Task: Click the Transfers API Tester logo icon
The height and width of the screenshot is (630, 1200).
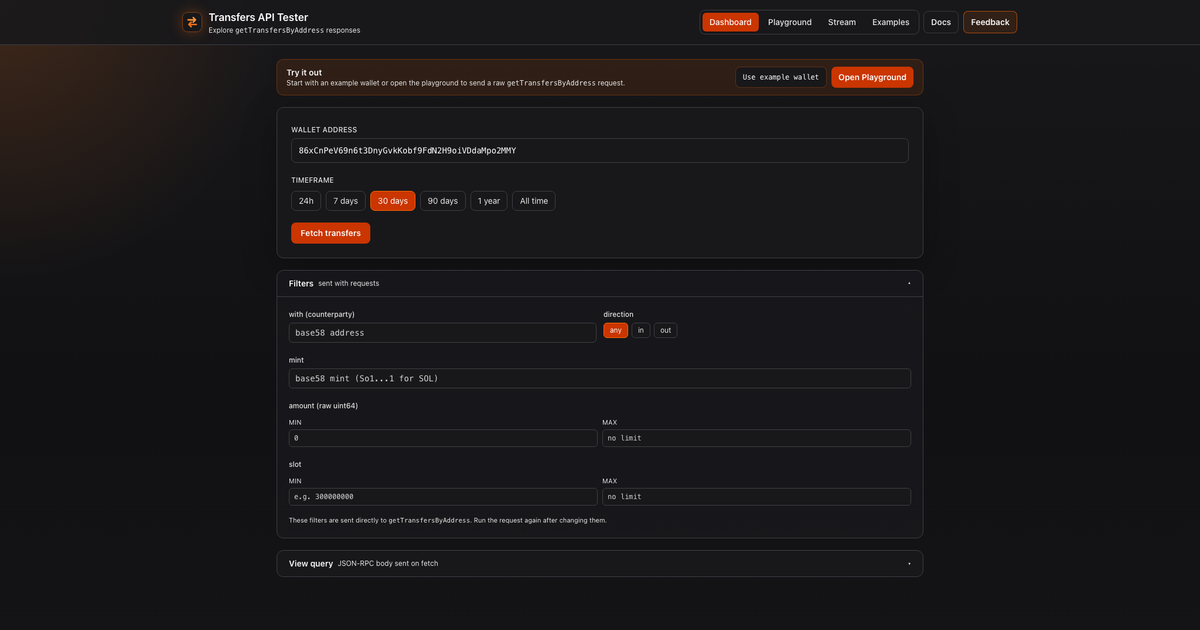Action: [x=192, y=22]
